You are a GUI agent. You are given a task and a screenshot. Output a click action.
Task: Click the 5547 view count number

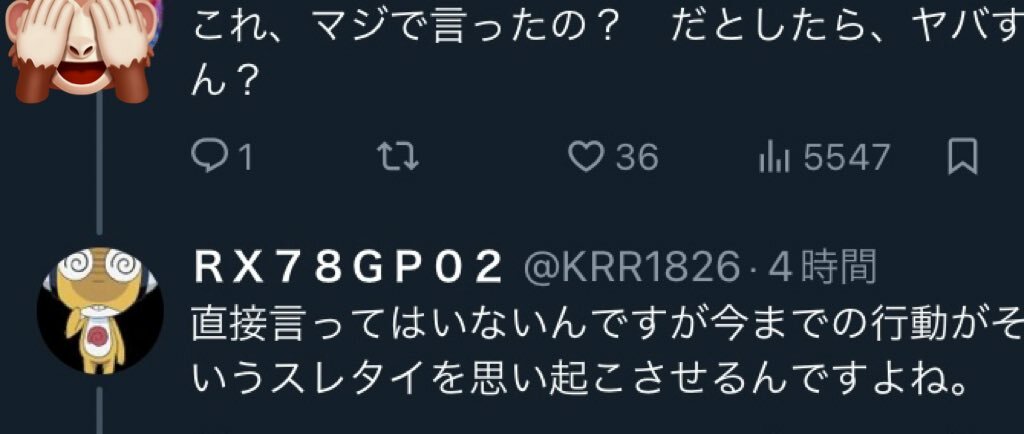click(x=846, y=158)
